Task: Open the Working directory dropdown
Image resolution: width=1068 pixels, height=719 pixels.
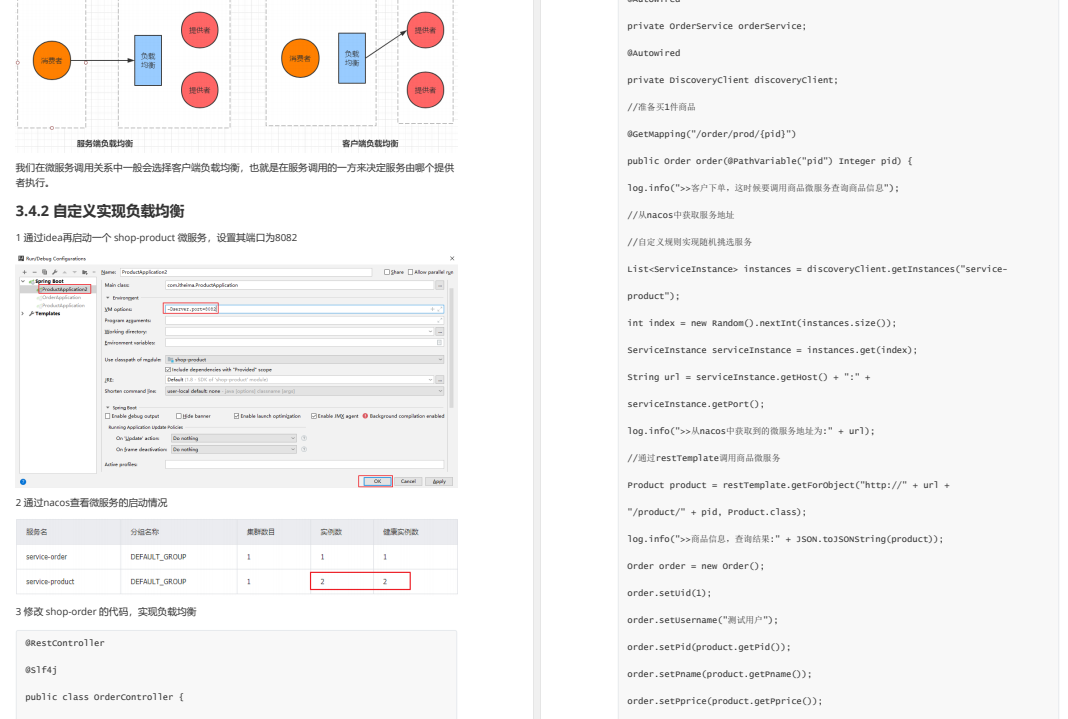Action: pyautogui.click(x=430, y=332)
